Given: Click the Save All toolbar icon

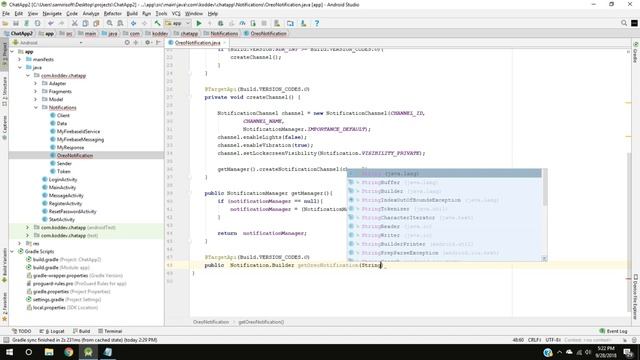Looking at the screenshot, I should click(x=16, y=23).
